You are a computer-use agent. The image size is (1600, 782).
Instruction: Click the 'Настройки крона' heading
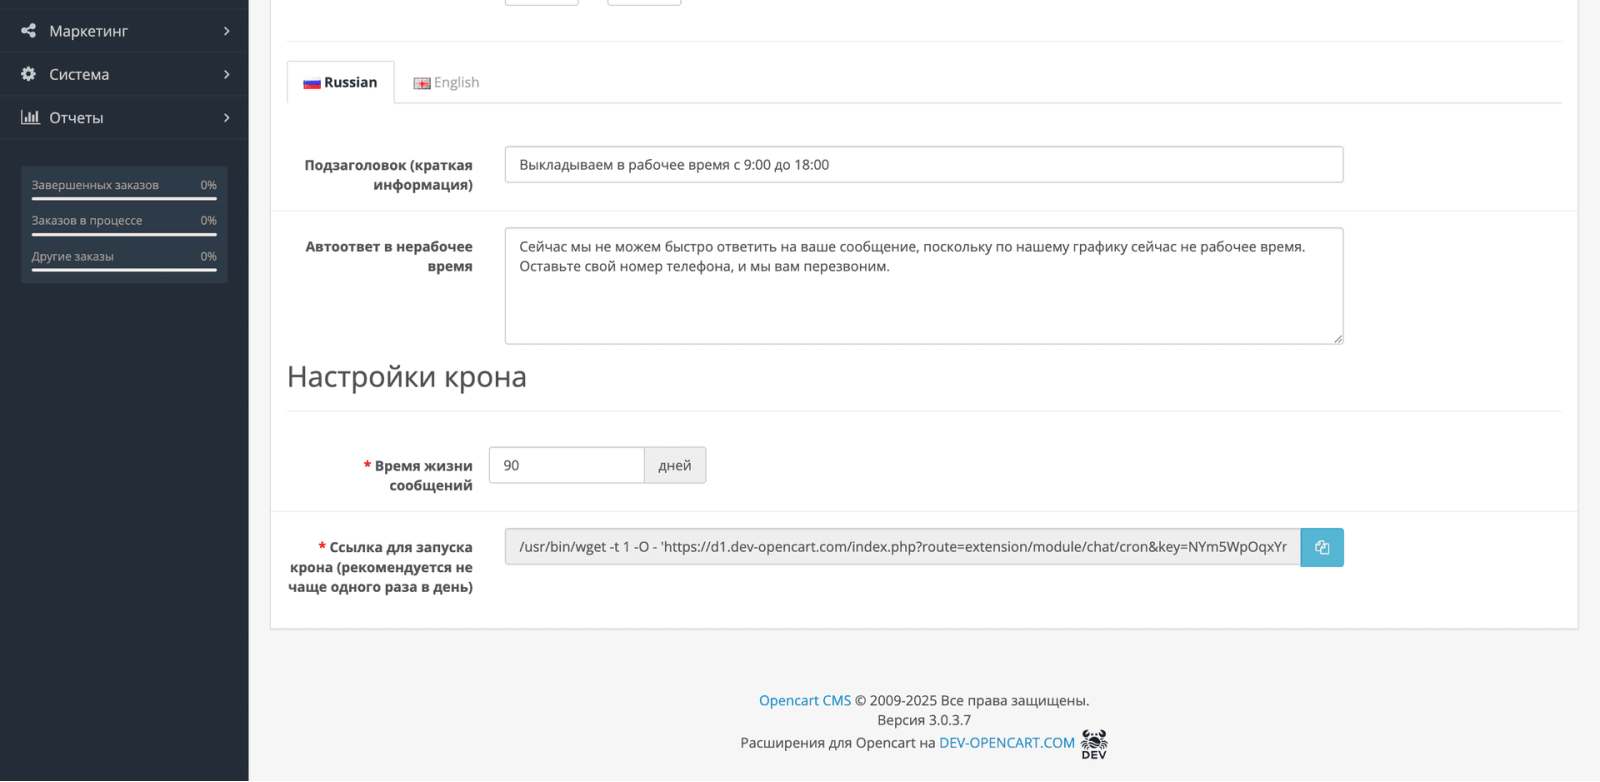tap(407, 377)
